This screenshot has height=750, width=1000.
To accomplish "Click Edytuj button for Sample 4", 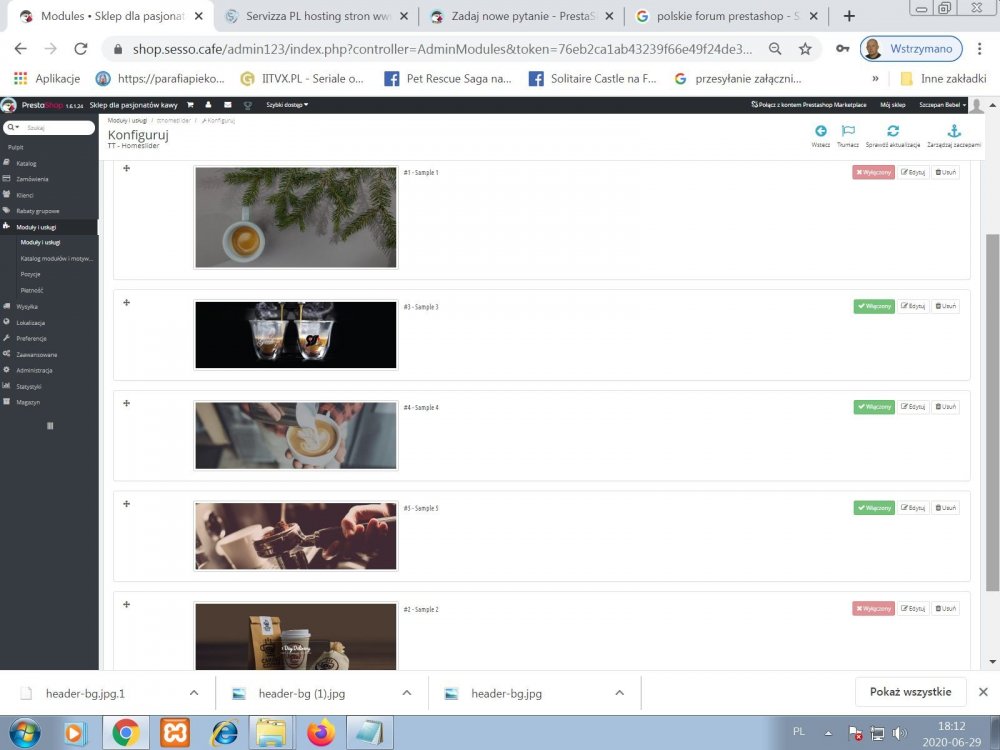I will (913, 407).
